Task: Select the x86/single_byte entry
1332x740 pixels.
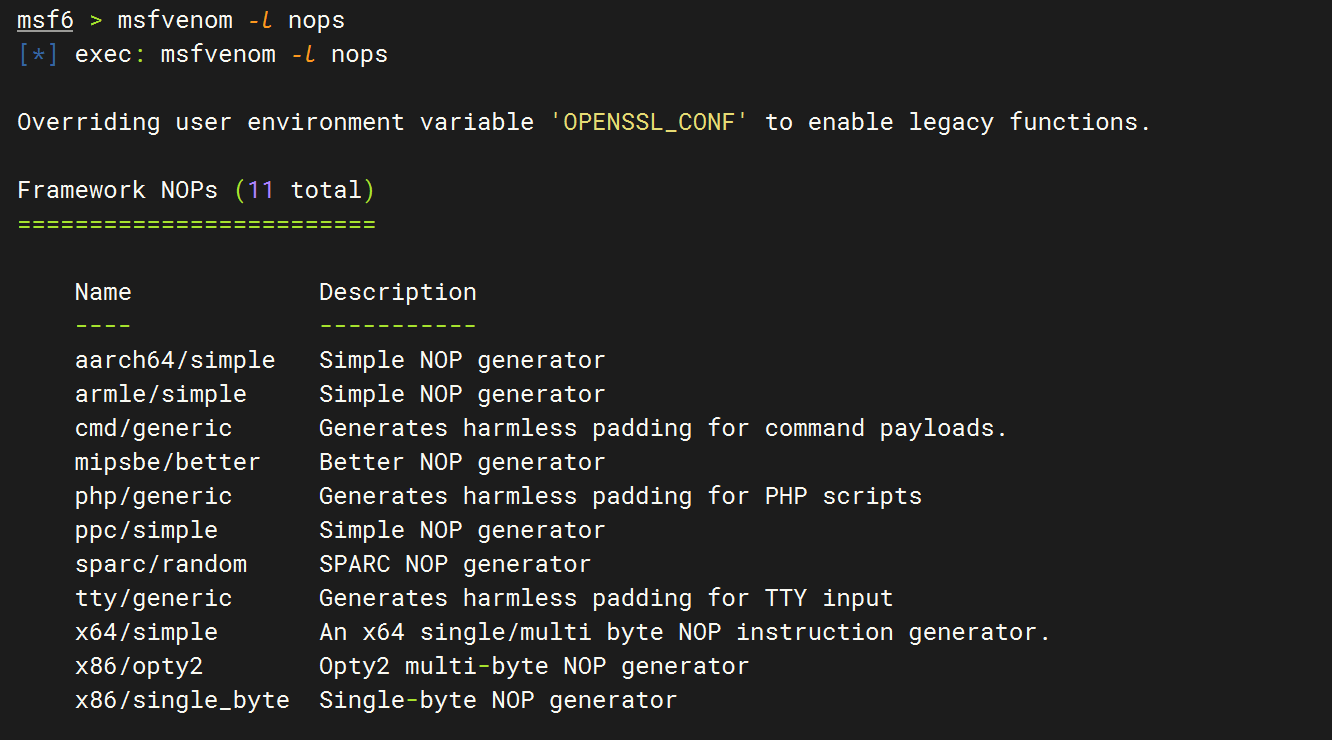Action: [x=182, y=700]
